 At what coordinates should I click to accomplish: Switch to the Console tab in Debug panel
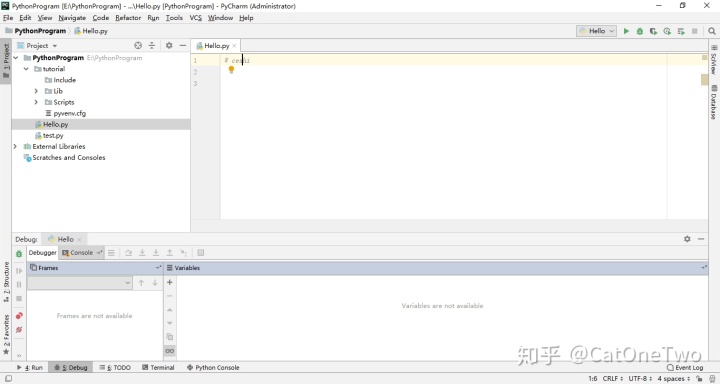(x=82, y=253)
